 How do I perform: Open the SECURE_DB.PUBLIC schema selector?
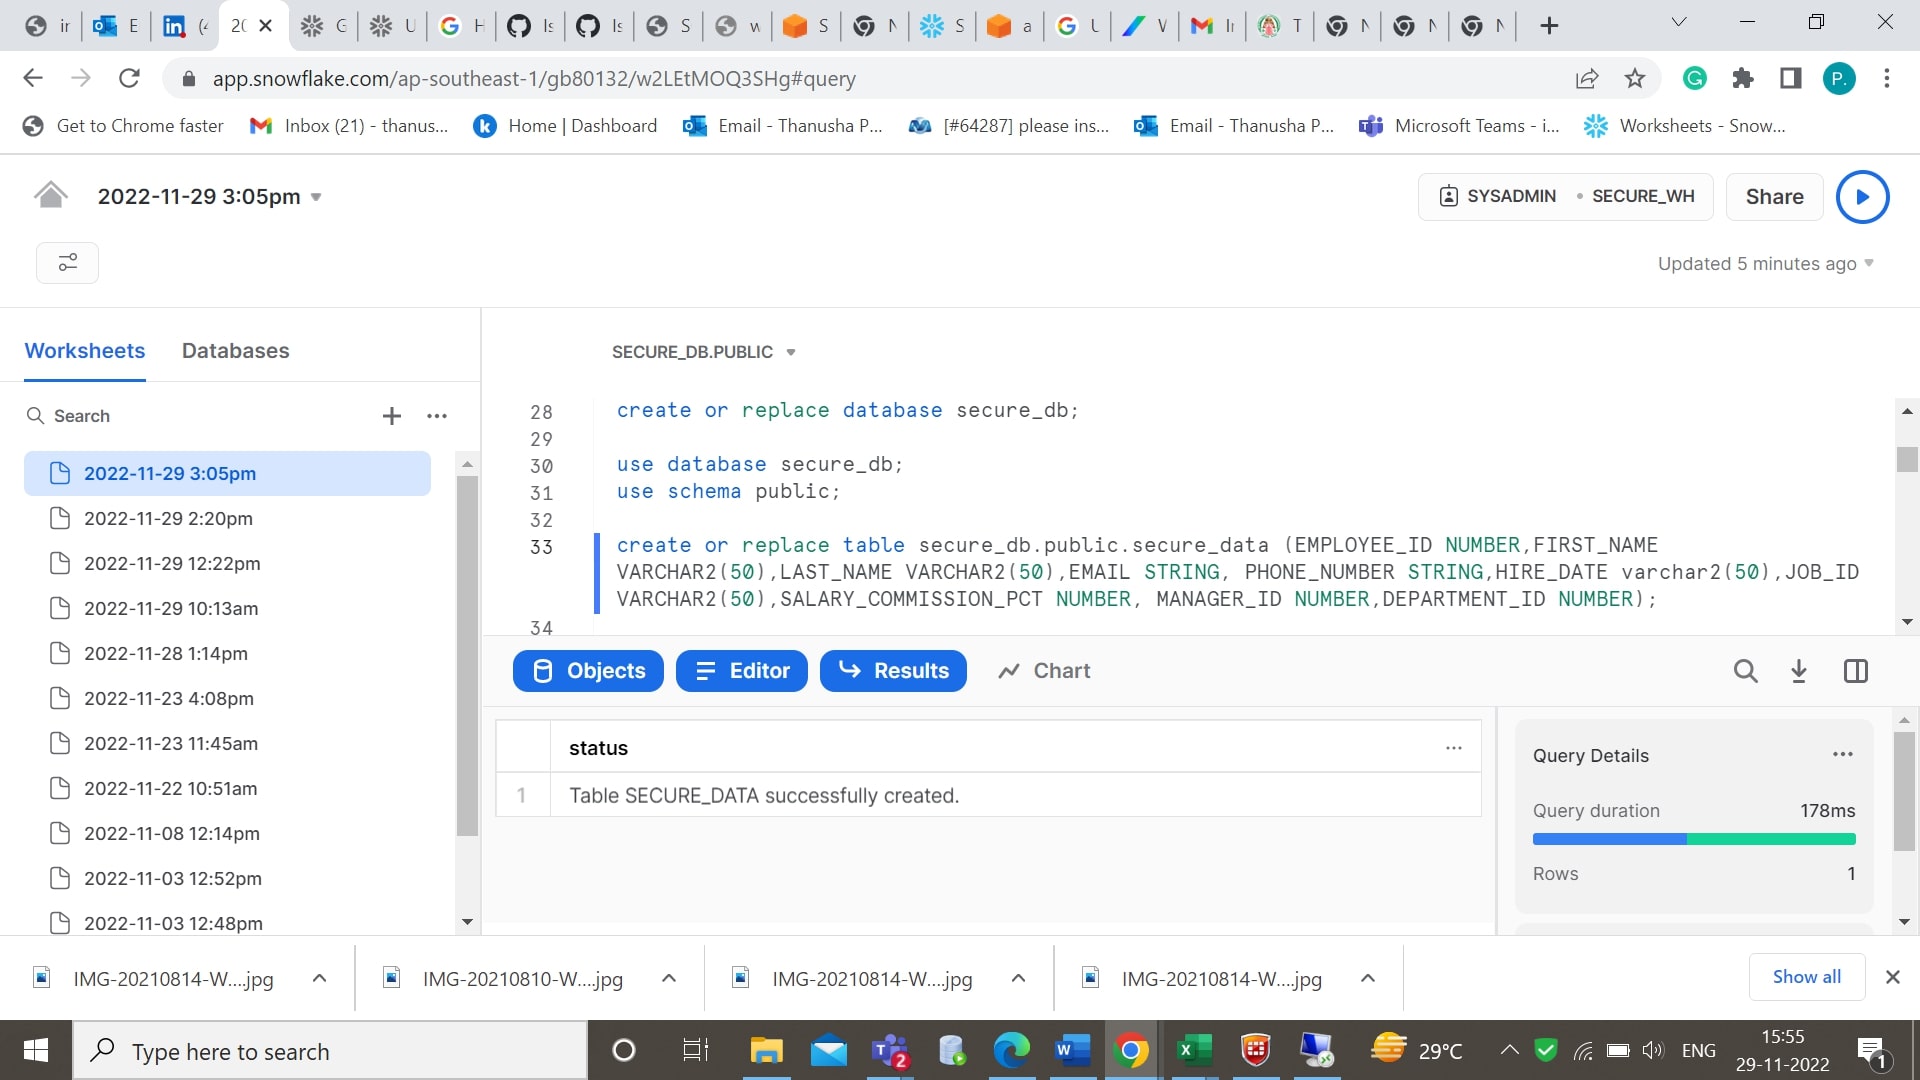click(703, 352)
